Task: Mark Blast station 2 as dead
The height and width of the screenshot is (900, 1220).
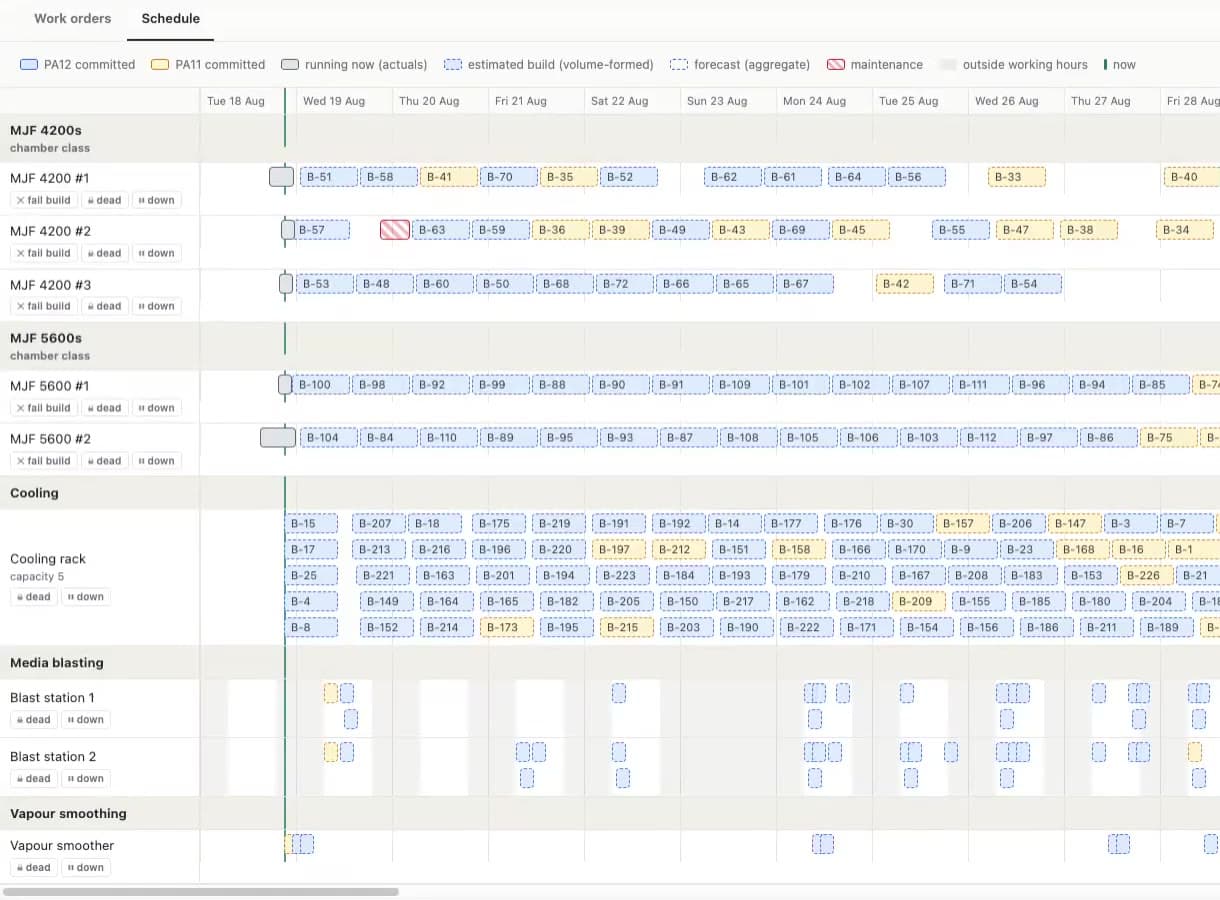Action: click(33, 779)
